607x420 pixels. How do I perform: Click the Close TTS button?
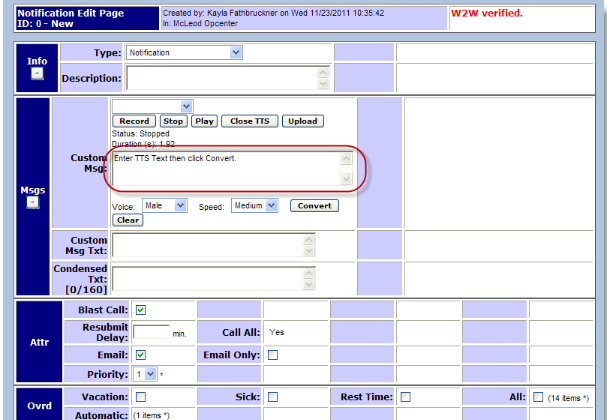pos(248,121)
